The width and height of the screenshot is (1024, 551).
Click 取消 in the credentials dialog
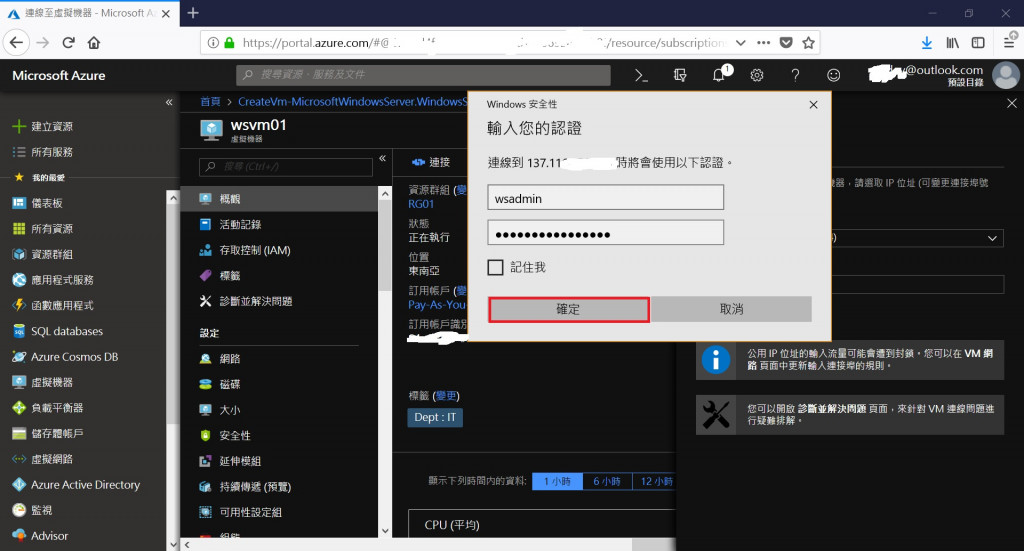tap(731, 309)
